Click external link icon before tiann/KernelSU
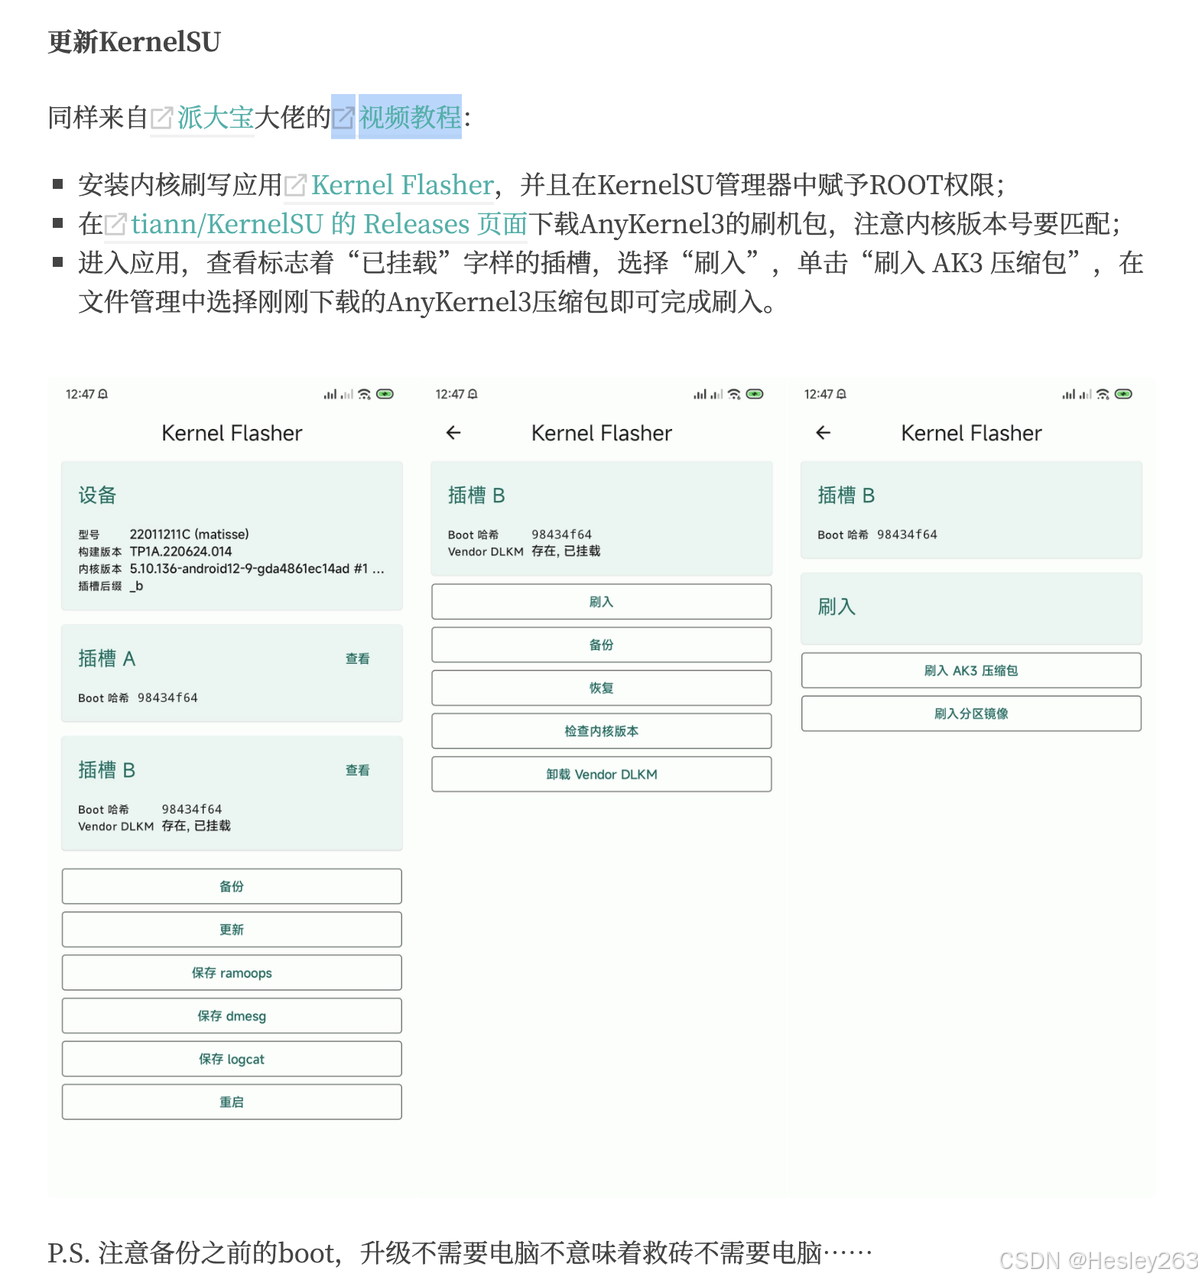Screen dimensions: 1202x1280 click(x=116, y=224)
